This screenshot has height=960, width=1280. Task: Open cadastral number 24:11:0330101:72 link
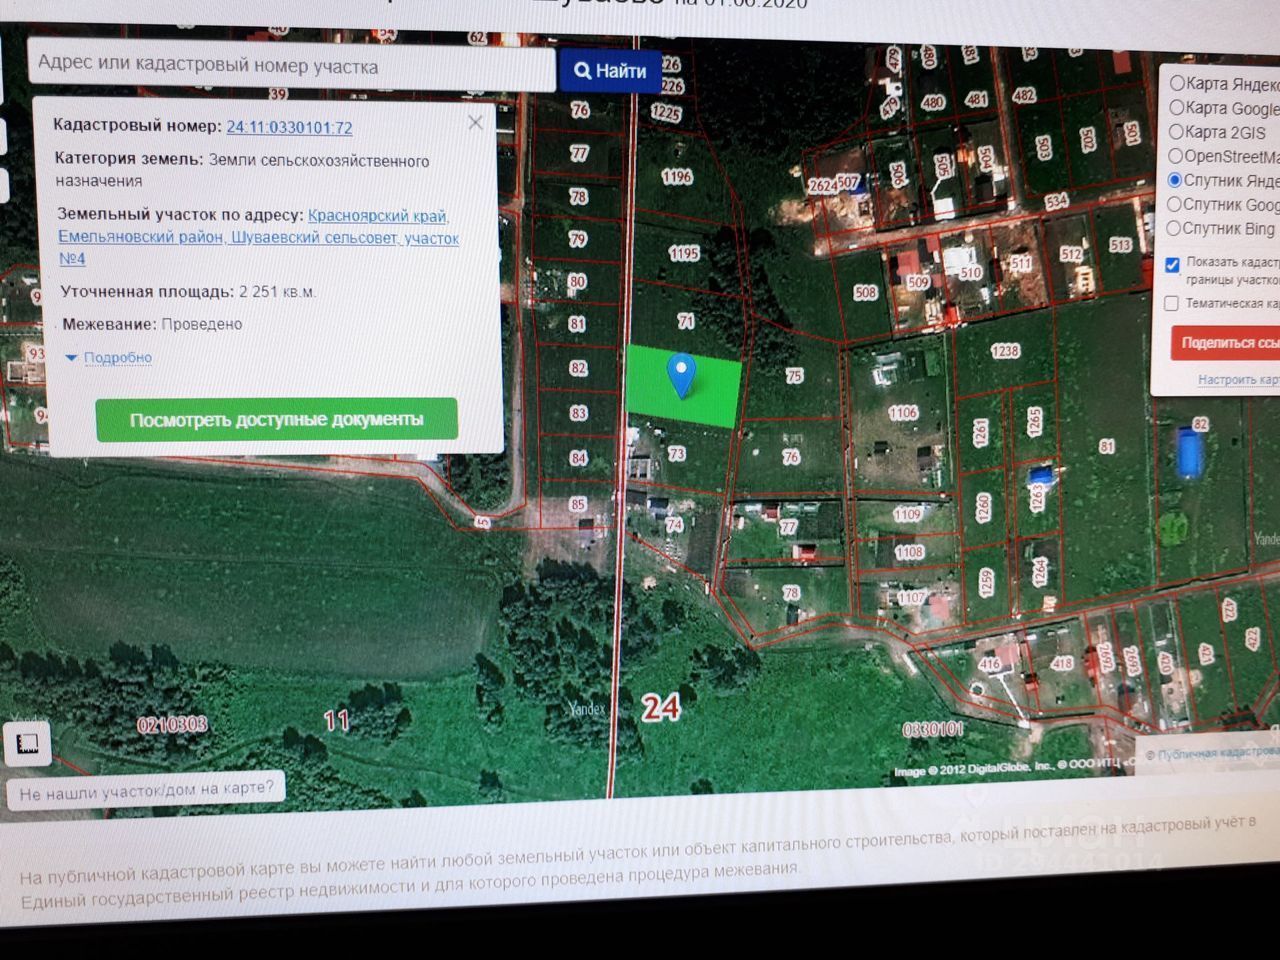[289, 128]
